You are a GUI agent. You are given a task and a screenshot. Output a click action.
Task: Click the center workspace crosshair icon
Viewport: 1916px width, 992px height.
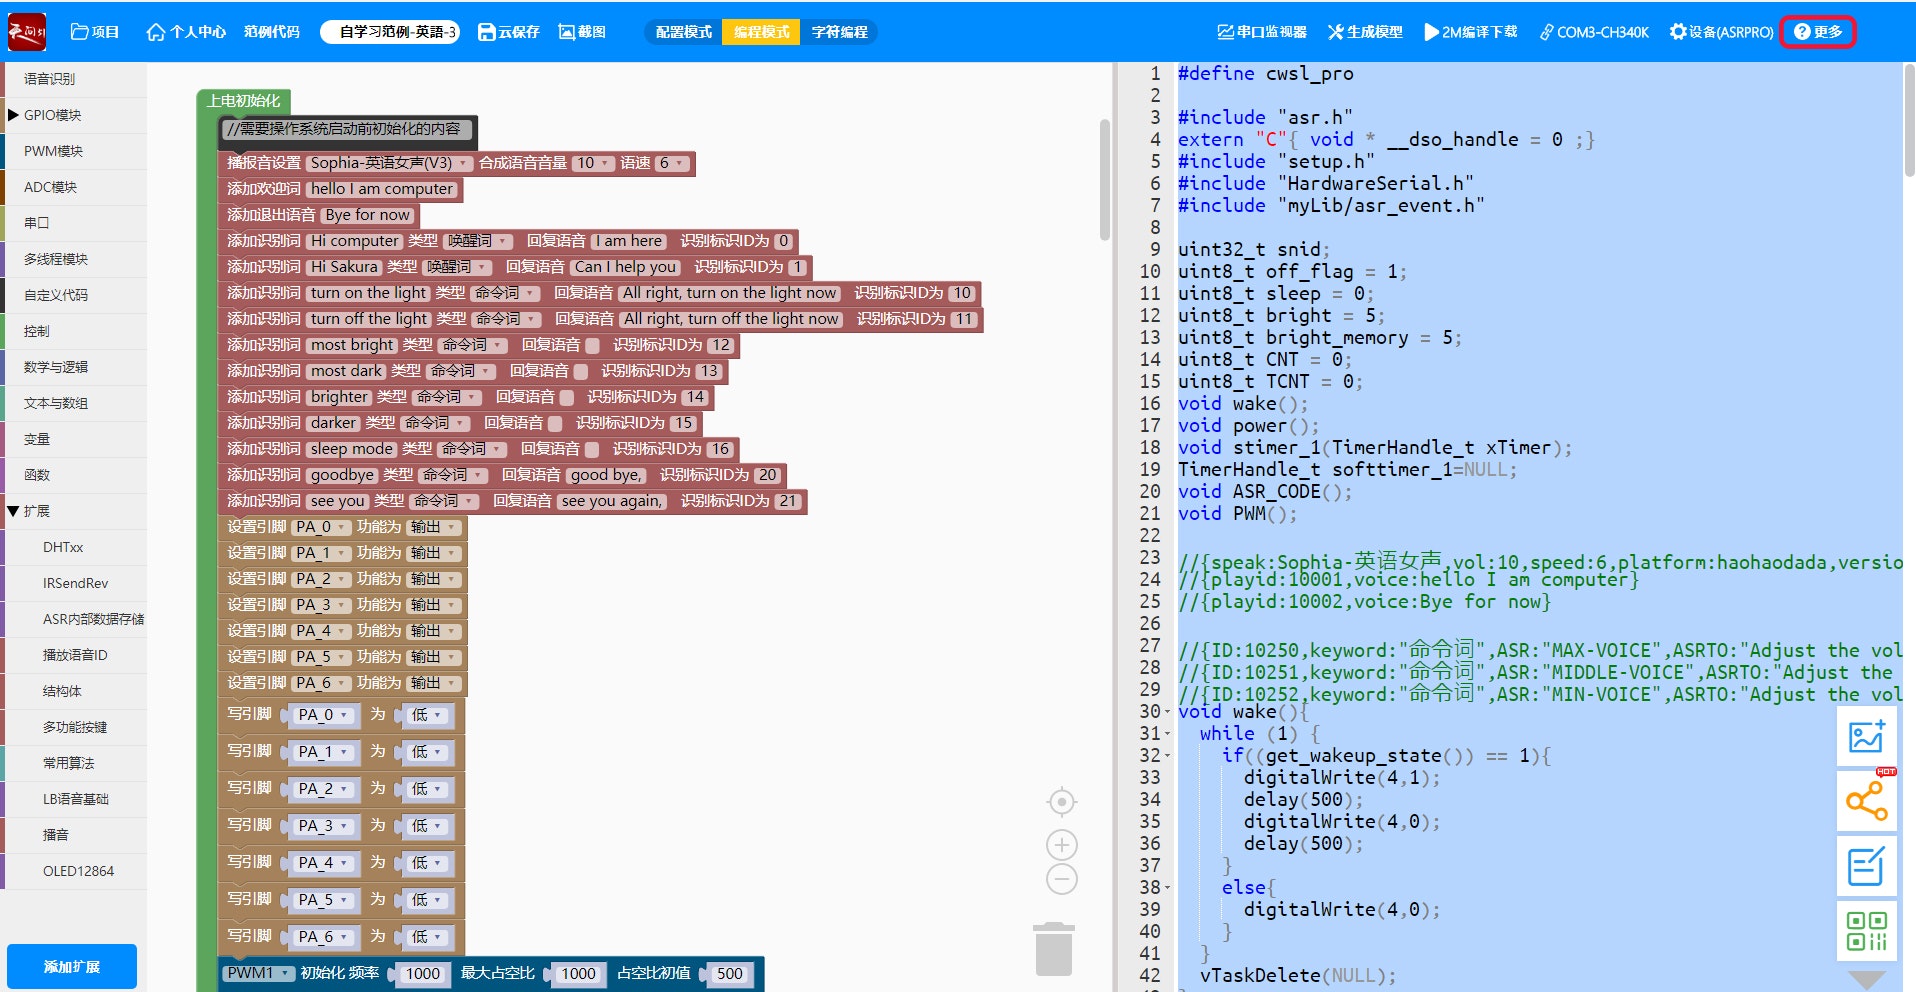click(1061, 802)
